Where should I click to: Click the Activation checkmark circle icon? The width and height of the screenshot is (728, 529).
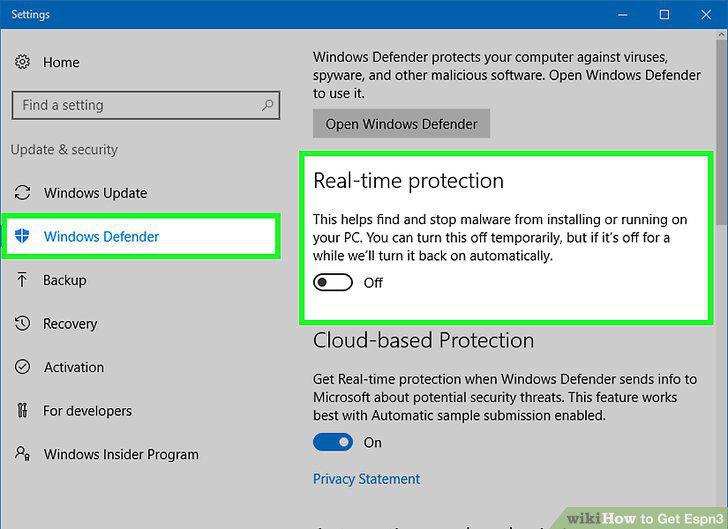(x=22, y=367)
